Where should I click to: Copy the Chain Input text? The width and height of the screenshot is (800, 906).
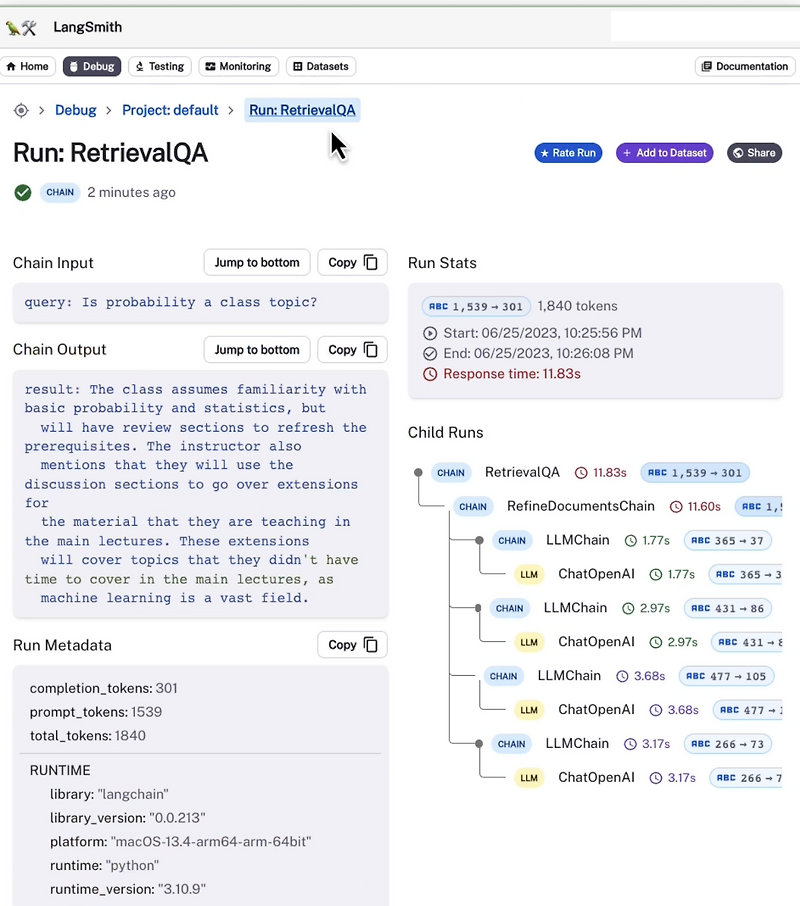tap(351, 262)
